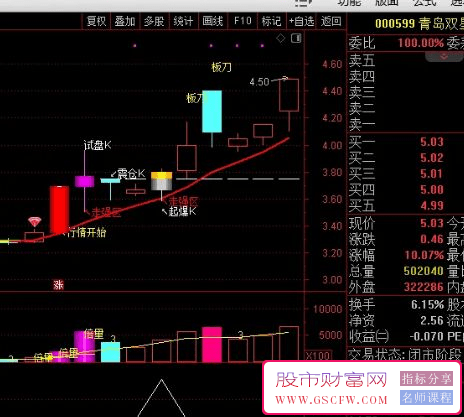Click the 委比 100.00% value
This screenshot has width=464, height=417.
tap(421, 43)
